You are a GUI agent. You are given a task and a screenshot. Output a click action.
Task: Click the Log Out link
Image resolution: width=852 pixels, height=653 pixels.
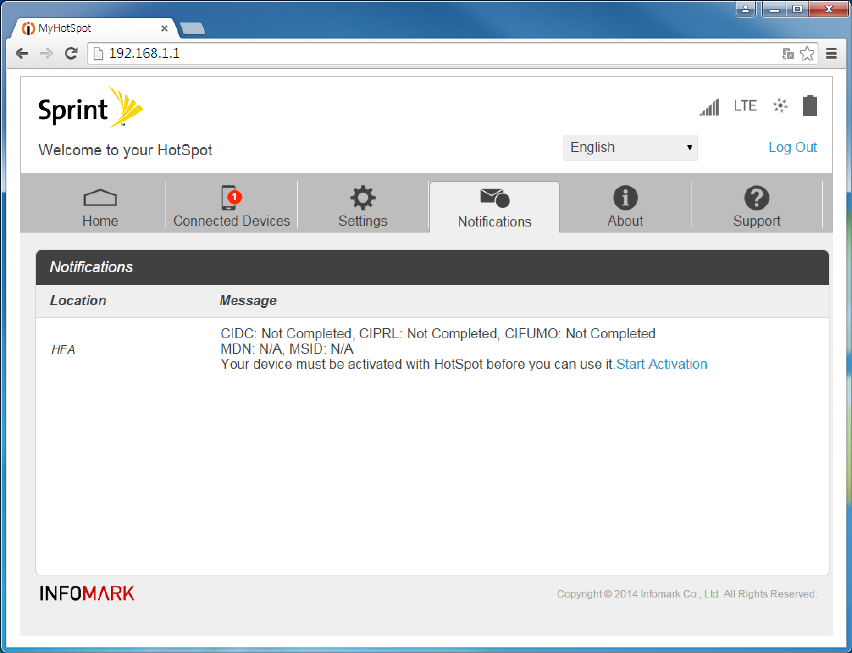pyautogui.click(x=792, y=147)
